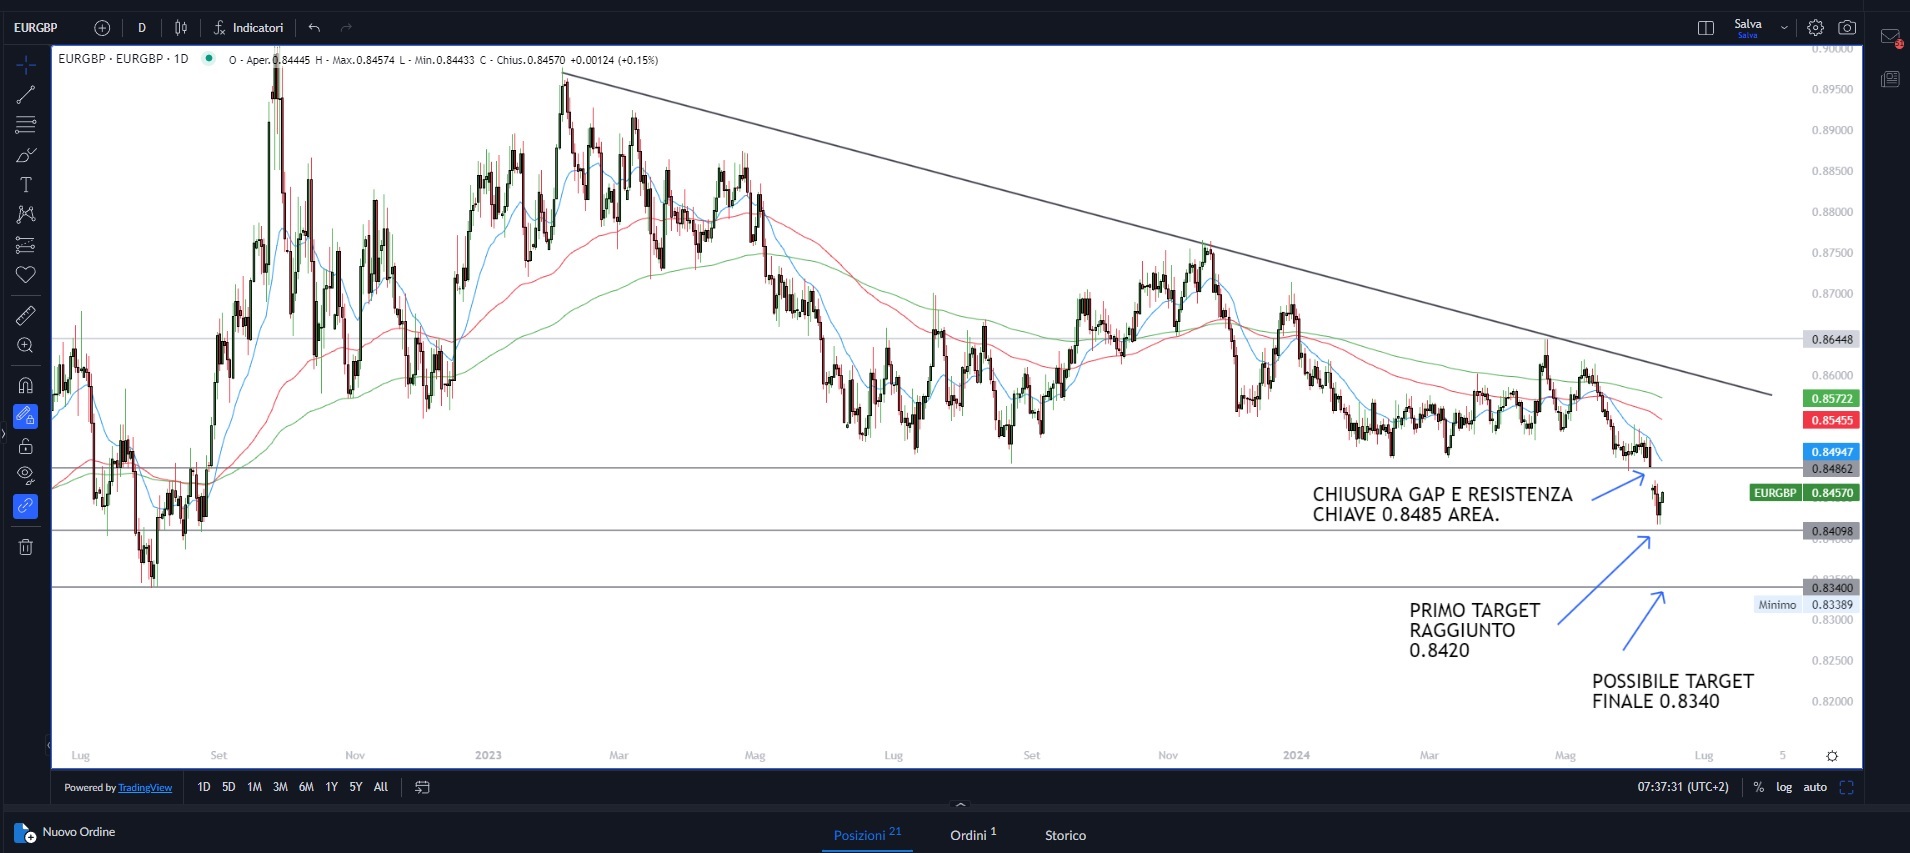Open the chart type candles selector

coord(181,28)
